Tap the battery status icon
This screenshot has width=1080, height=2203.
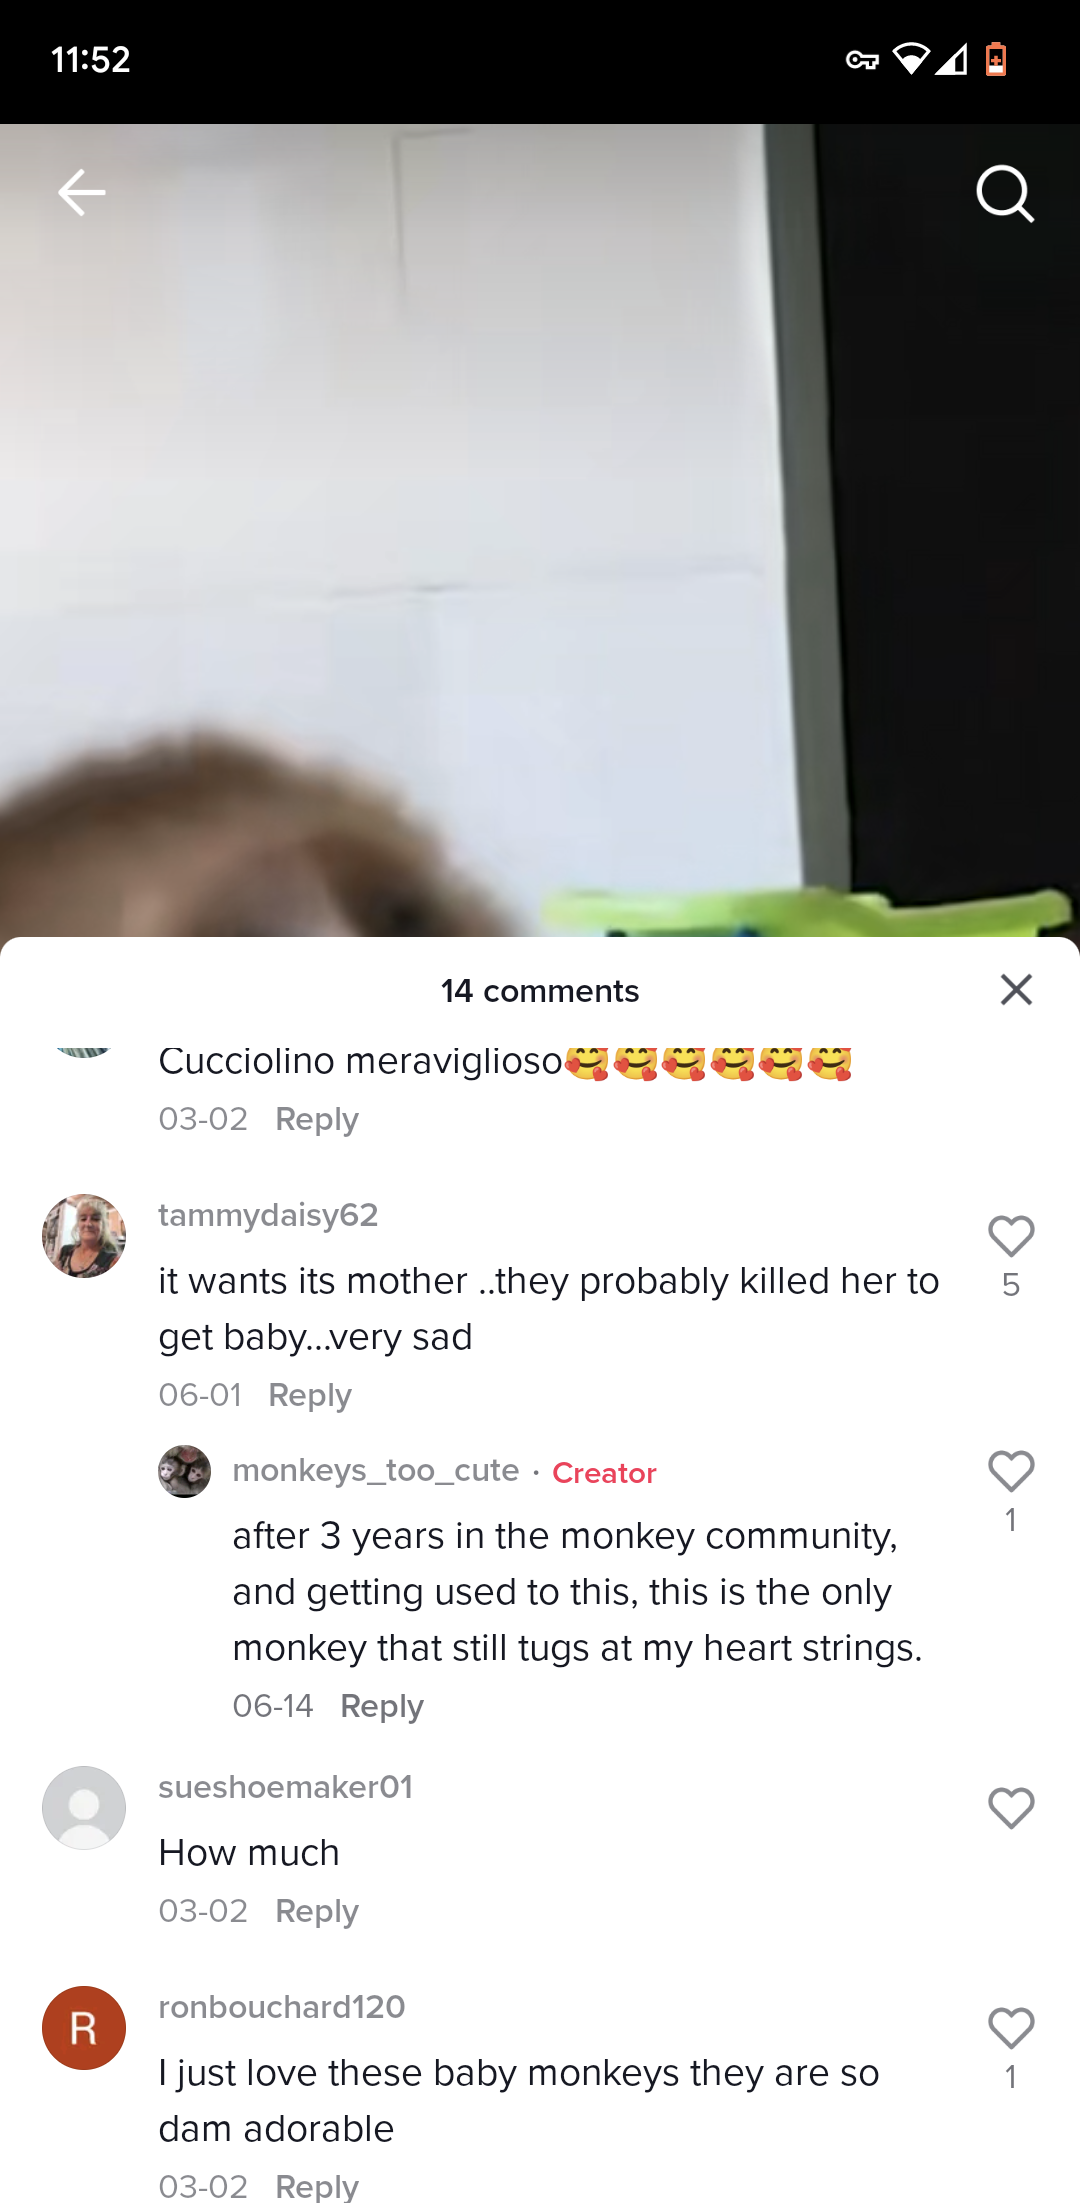click(x=996, y=60)
